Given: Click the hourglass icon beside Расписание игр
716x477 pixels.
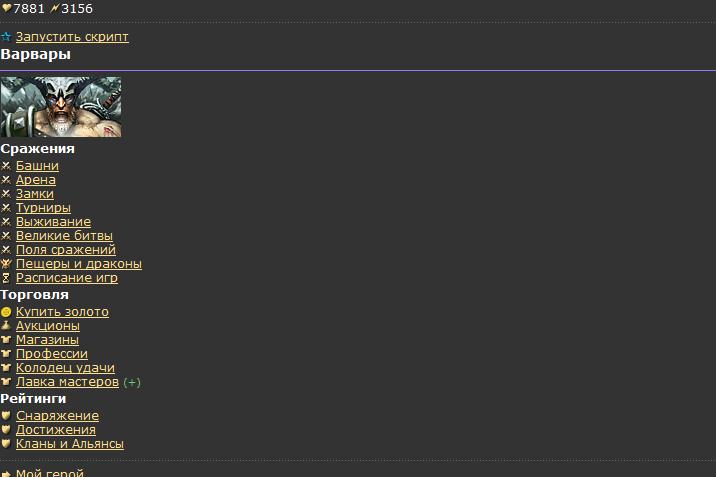Looking at the screenshot, I should coord(6,278).
